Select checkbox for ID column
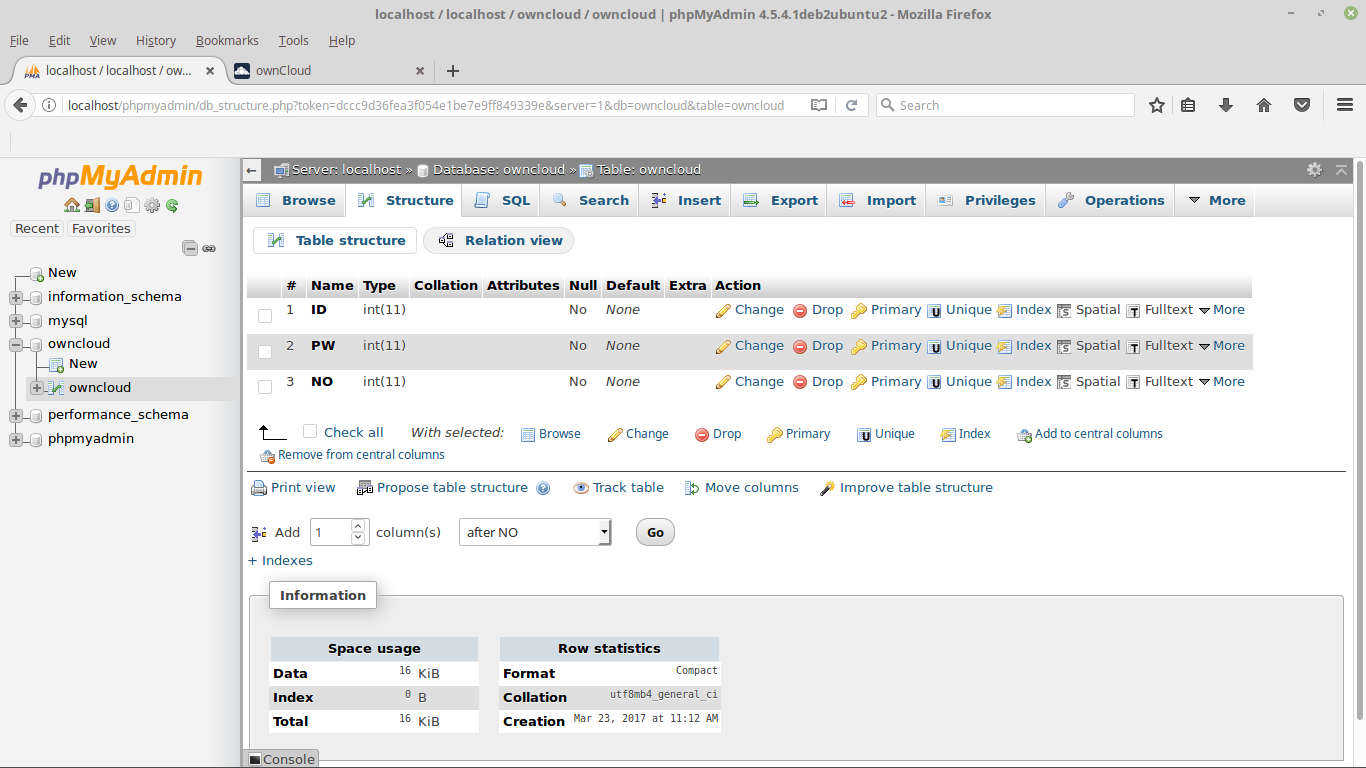 point(265,316)
